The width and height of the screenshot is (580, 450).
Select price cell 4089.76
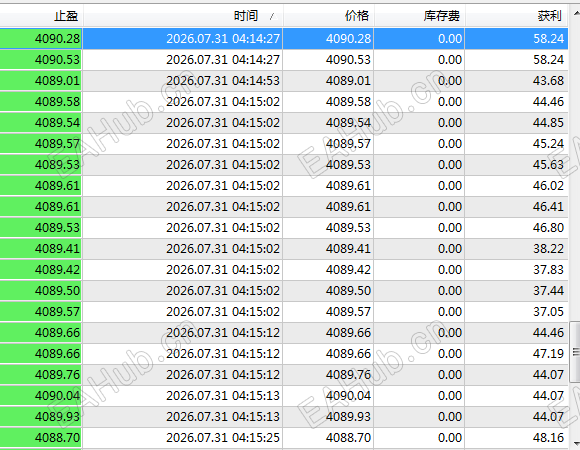point(328,375)
